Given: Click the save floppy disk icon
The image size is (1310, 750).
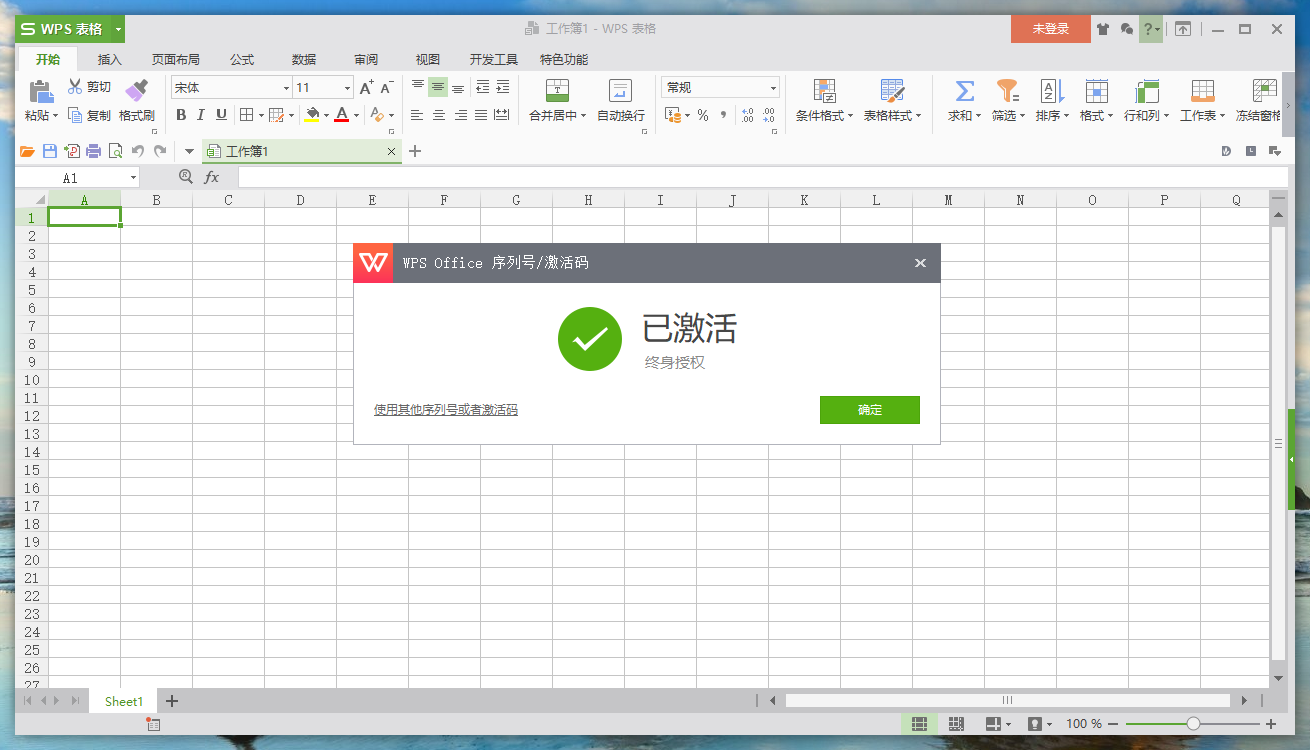Looking at the screenshot, I should 50,151.
